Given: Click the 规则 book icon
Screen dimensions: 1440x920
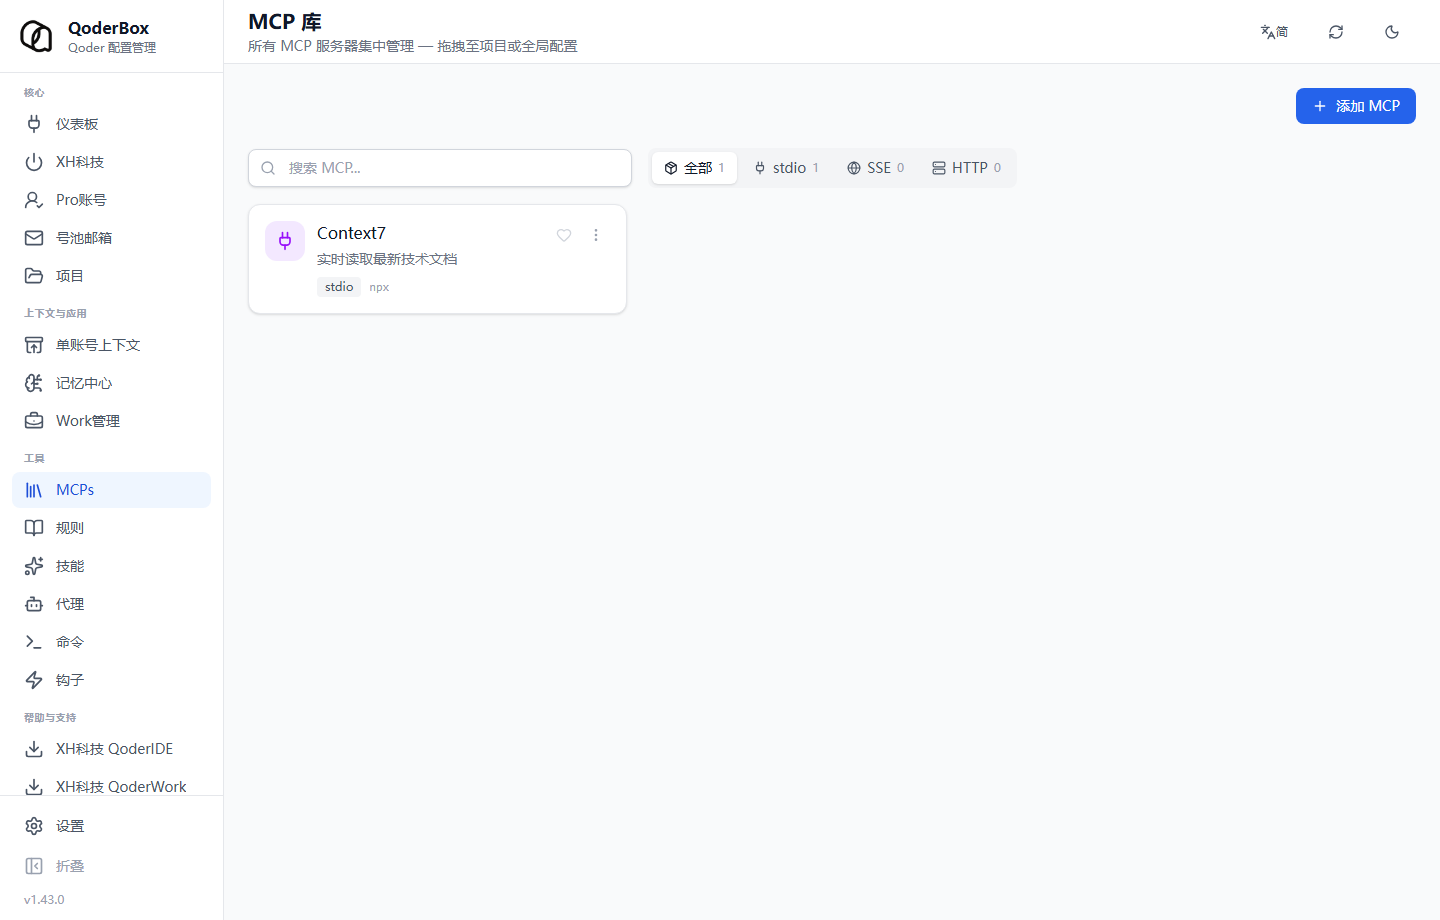Looking at the screenshot, I should point(34,528).
